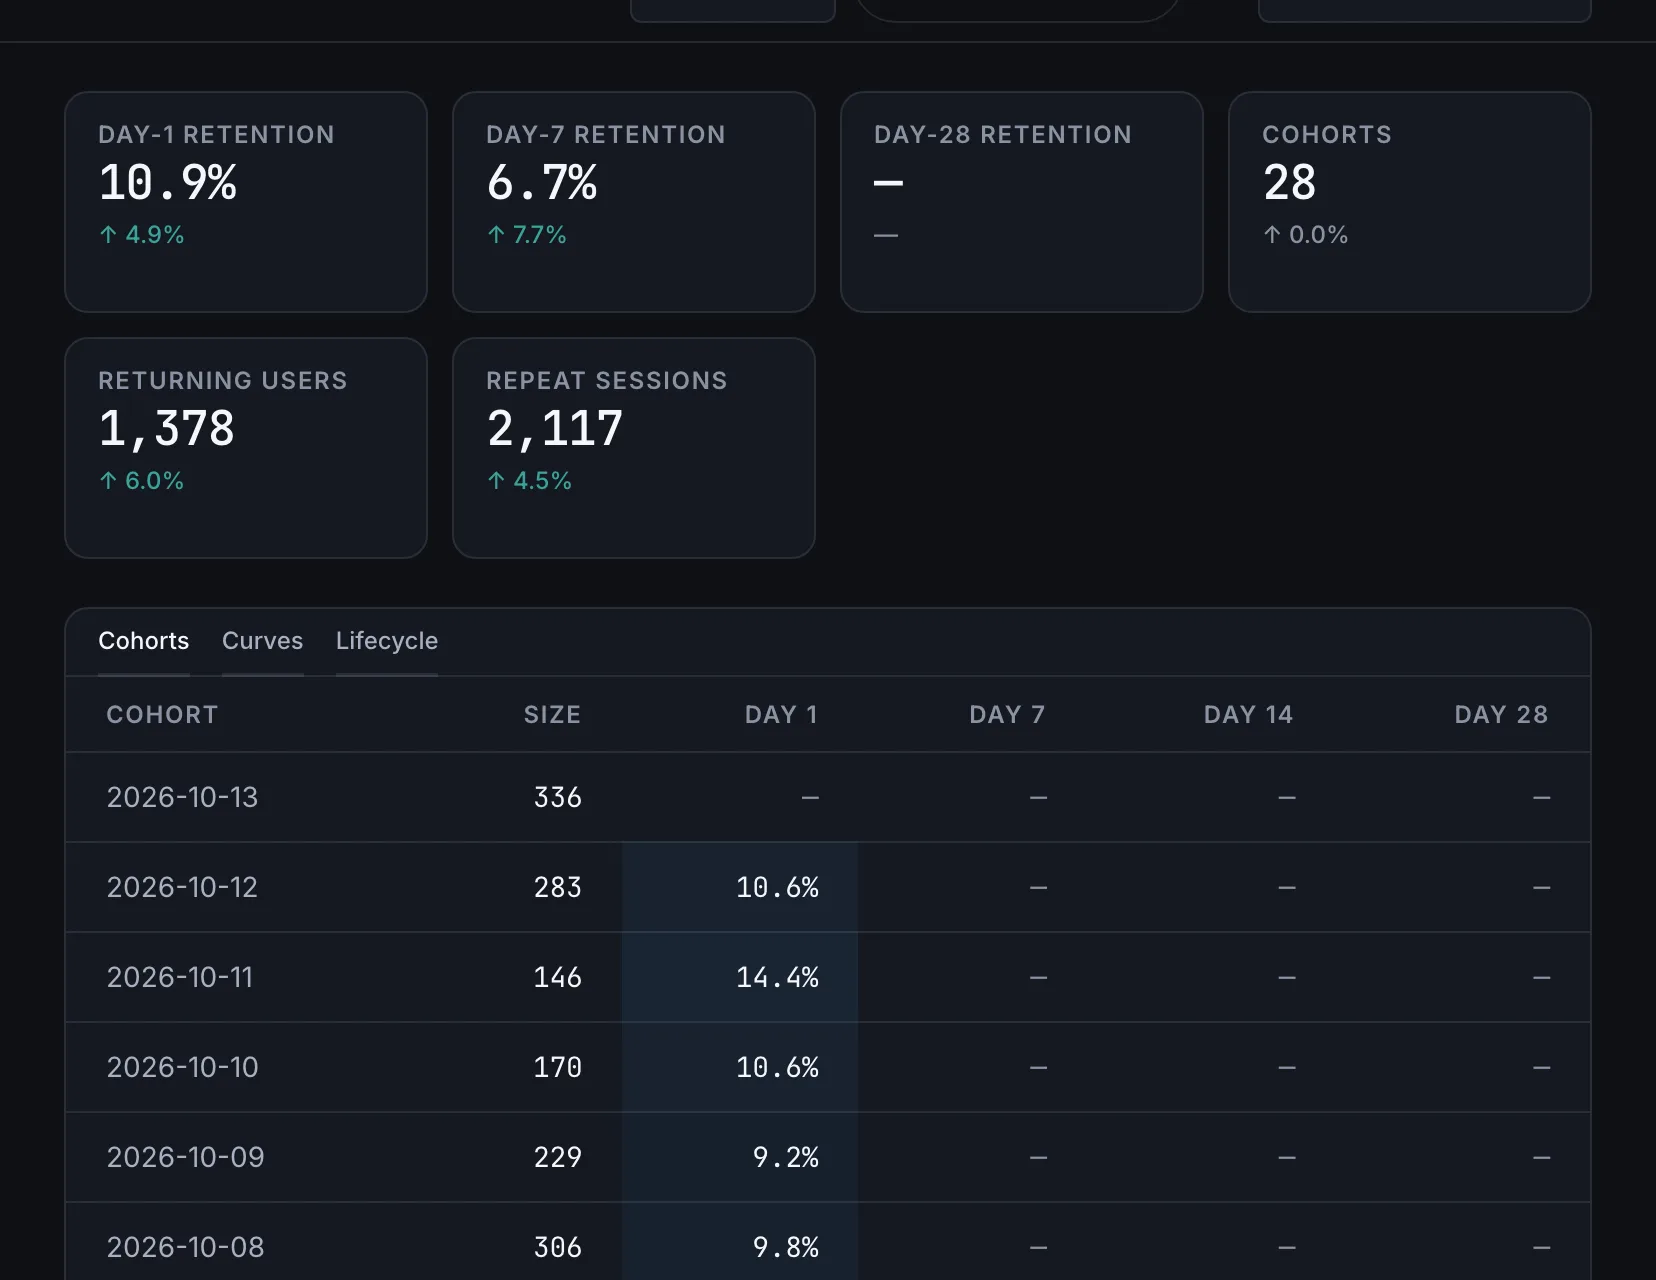Viewport: 1656px width, 1280px height.
Task: Open the Returning Users card
Action: click(x=246, y=448)
